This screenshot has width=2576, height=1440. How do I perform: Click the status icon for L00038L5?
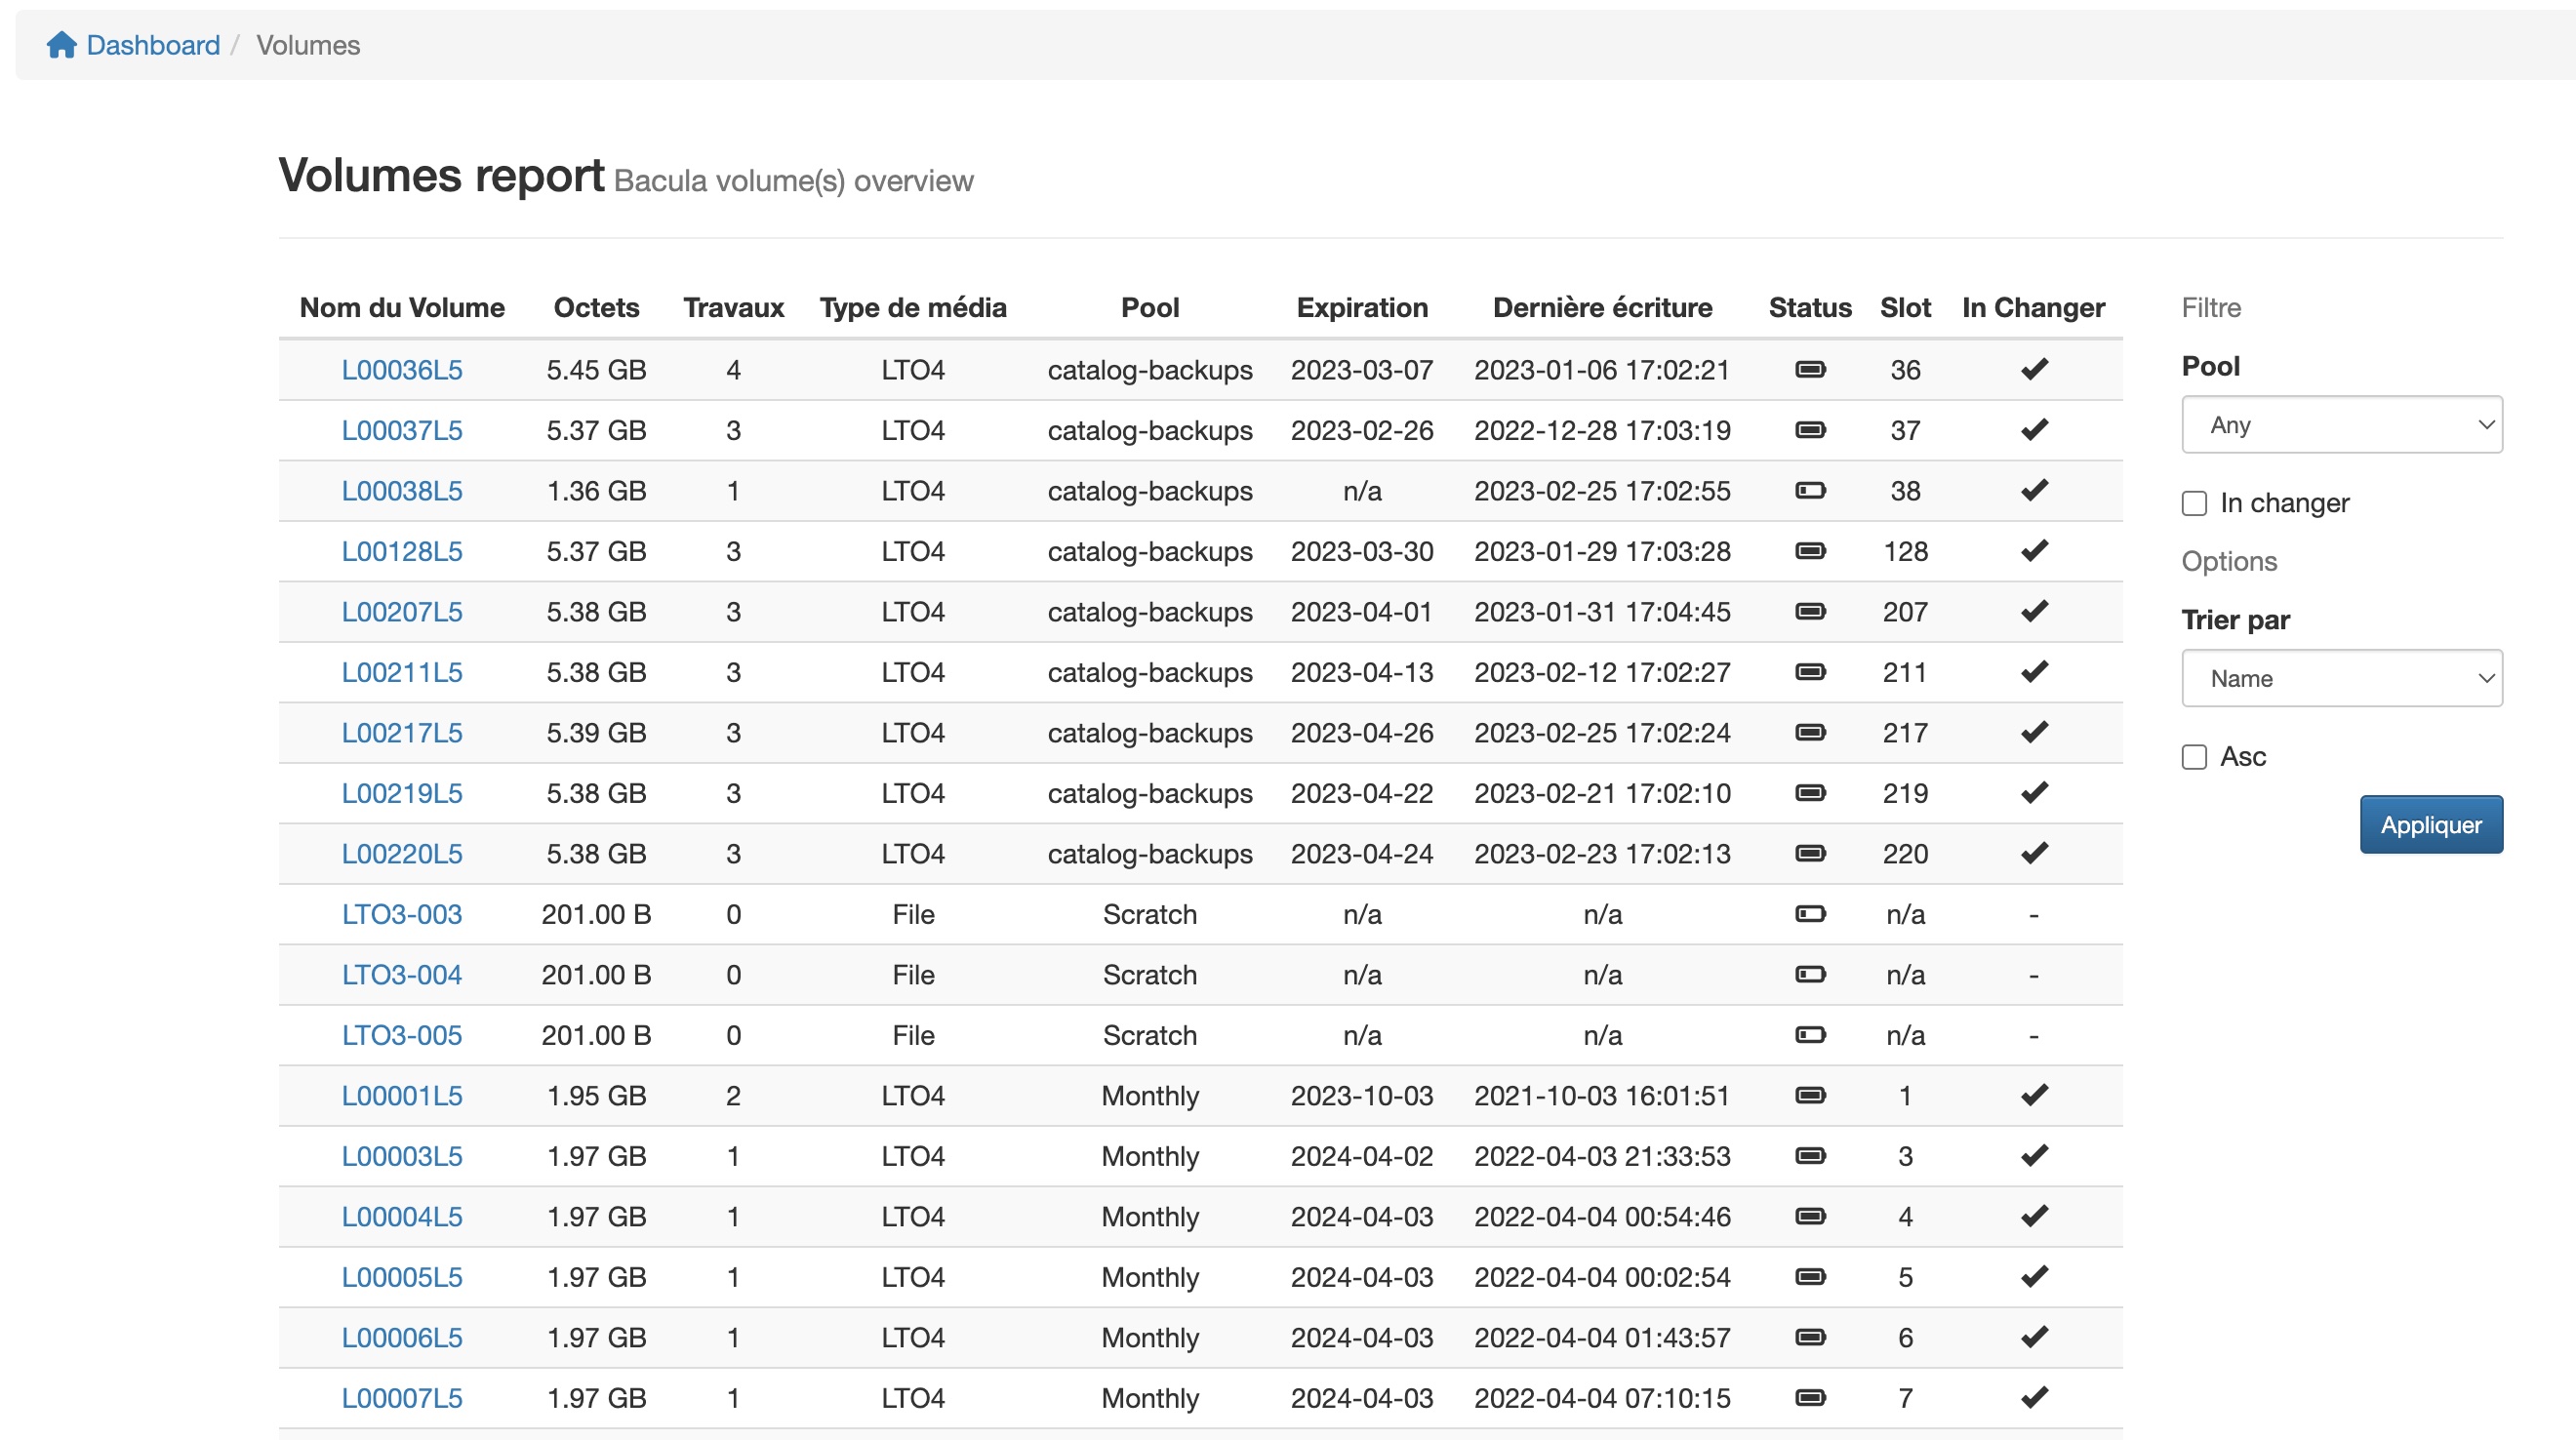(1809, 491)
